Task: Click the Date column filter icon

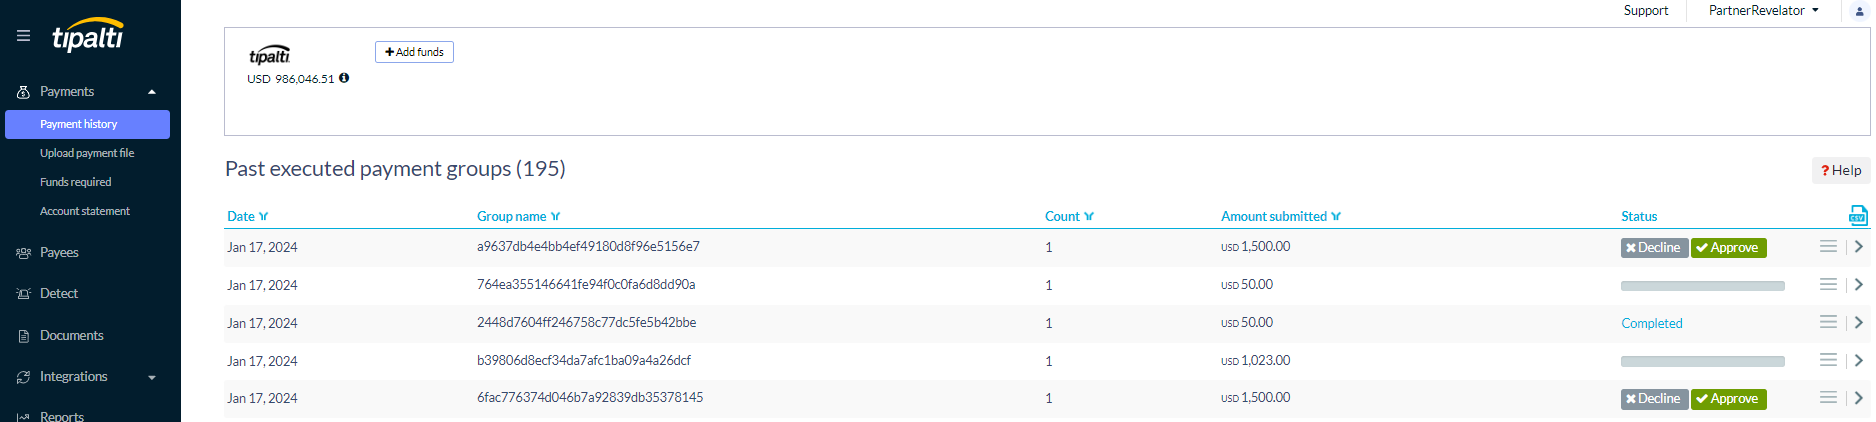Action: [x=264, y=217]
